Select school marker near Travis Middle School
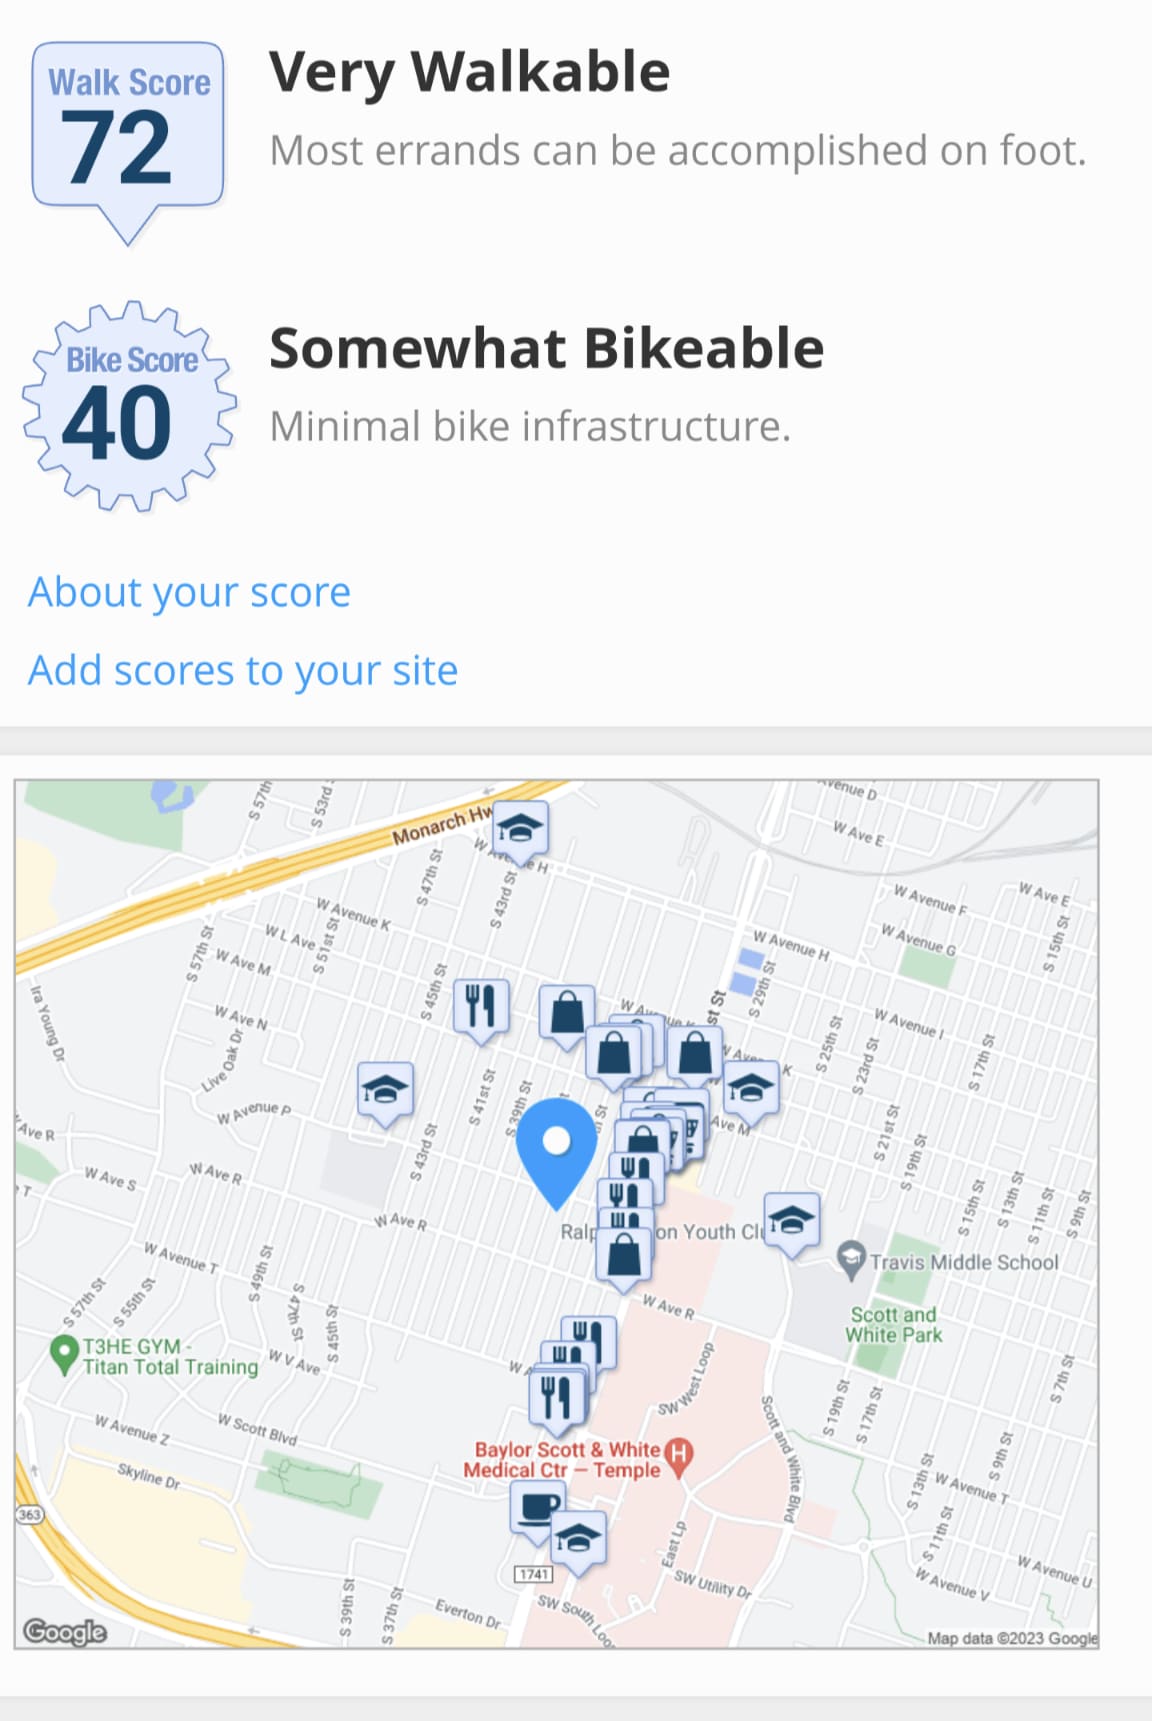Viewport: 1152px width, 1721px height. click(791, 1222)
